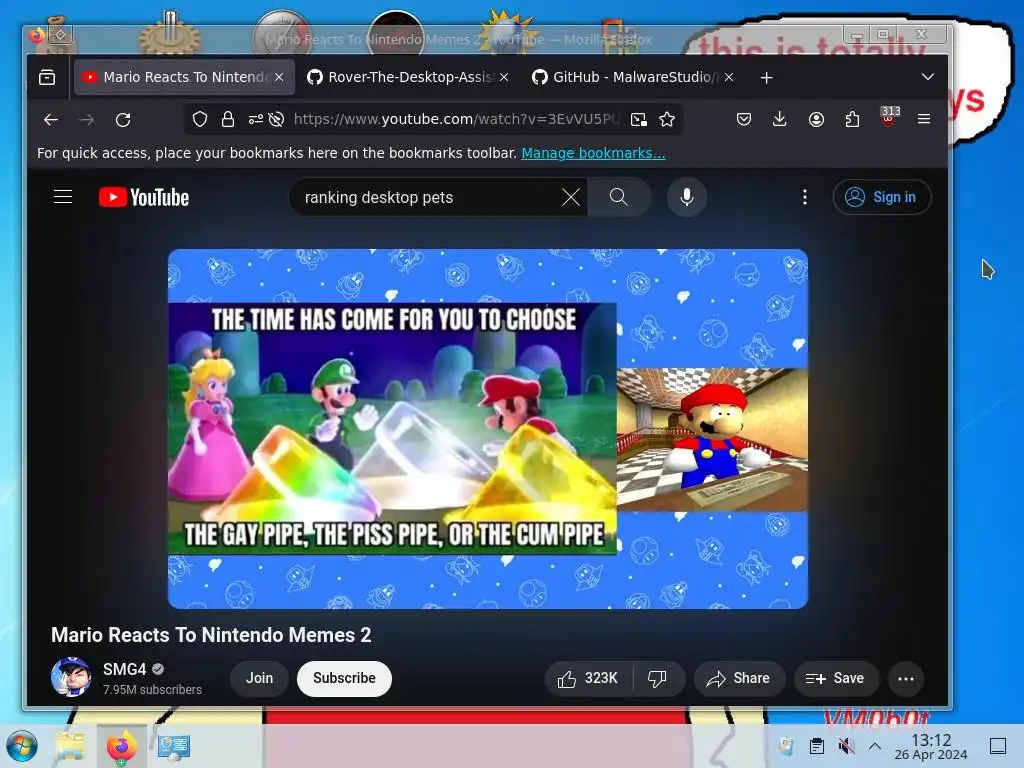Save video to a playlist

[836, 679]
